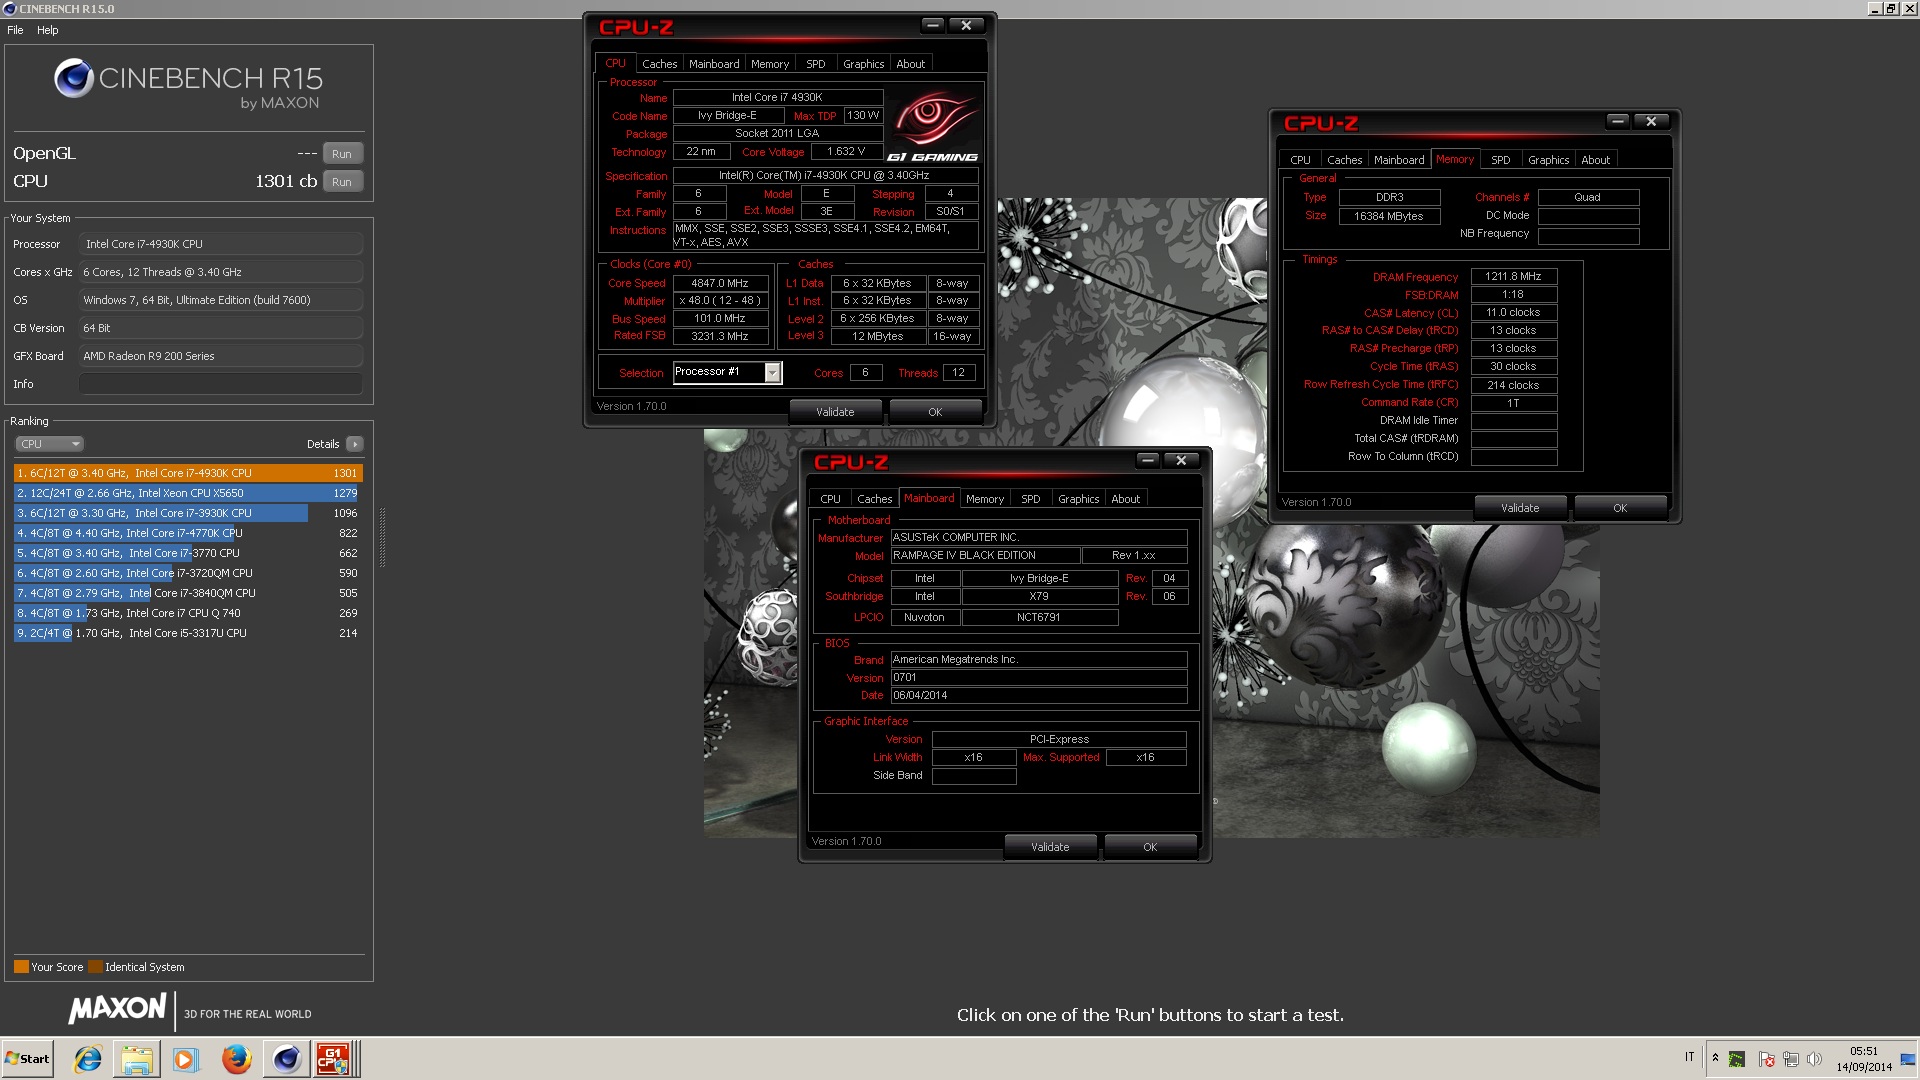Image resolution: width=1920 pixels, height=1080 pixels.
Task: Run the OpenGL benchmark
Action: 342,154
